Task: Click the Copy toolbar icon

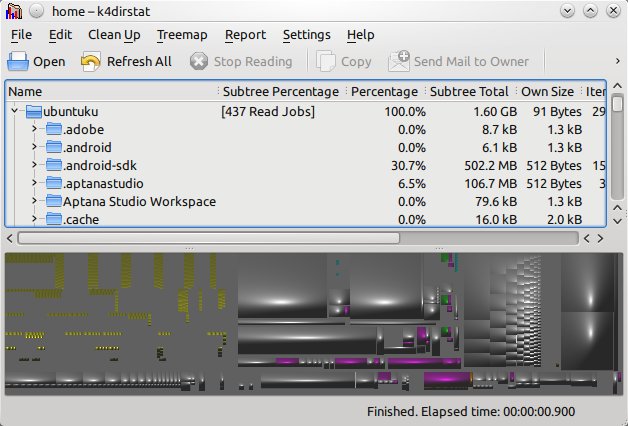Action: point(326,61)
